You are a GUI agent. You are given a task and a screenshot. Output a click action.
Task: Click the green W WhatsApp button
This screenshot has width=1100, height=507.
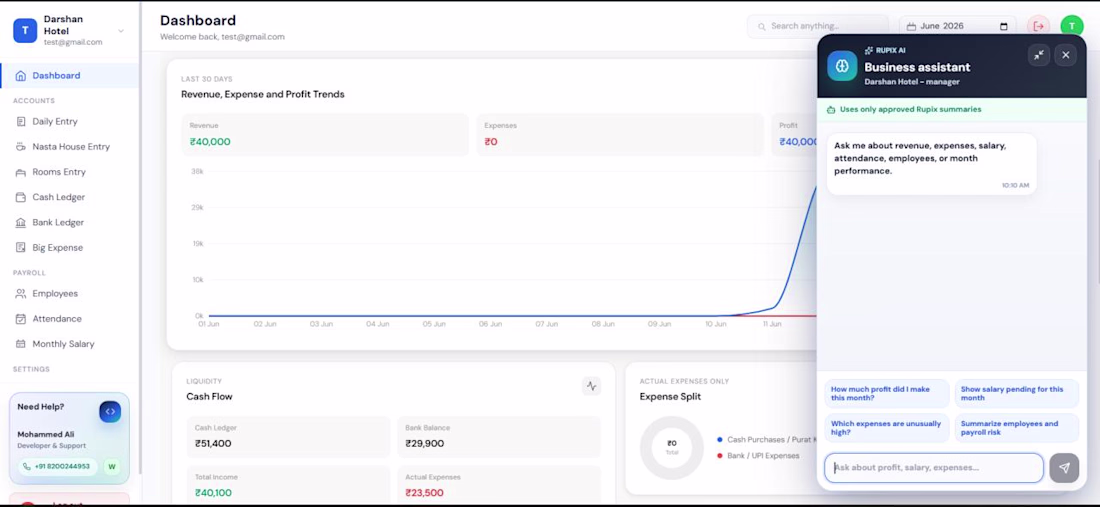112,466
